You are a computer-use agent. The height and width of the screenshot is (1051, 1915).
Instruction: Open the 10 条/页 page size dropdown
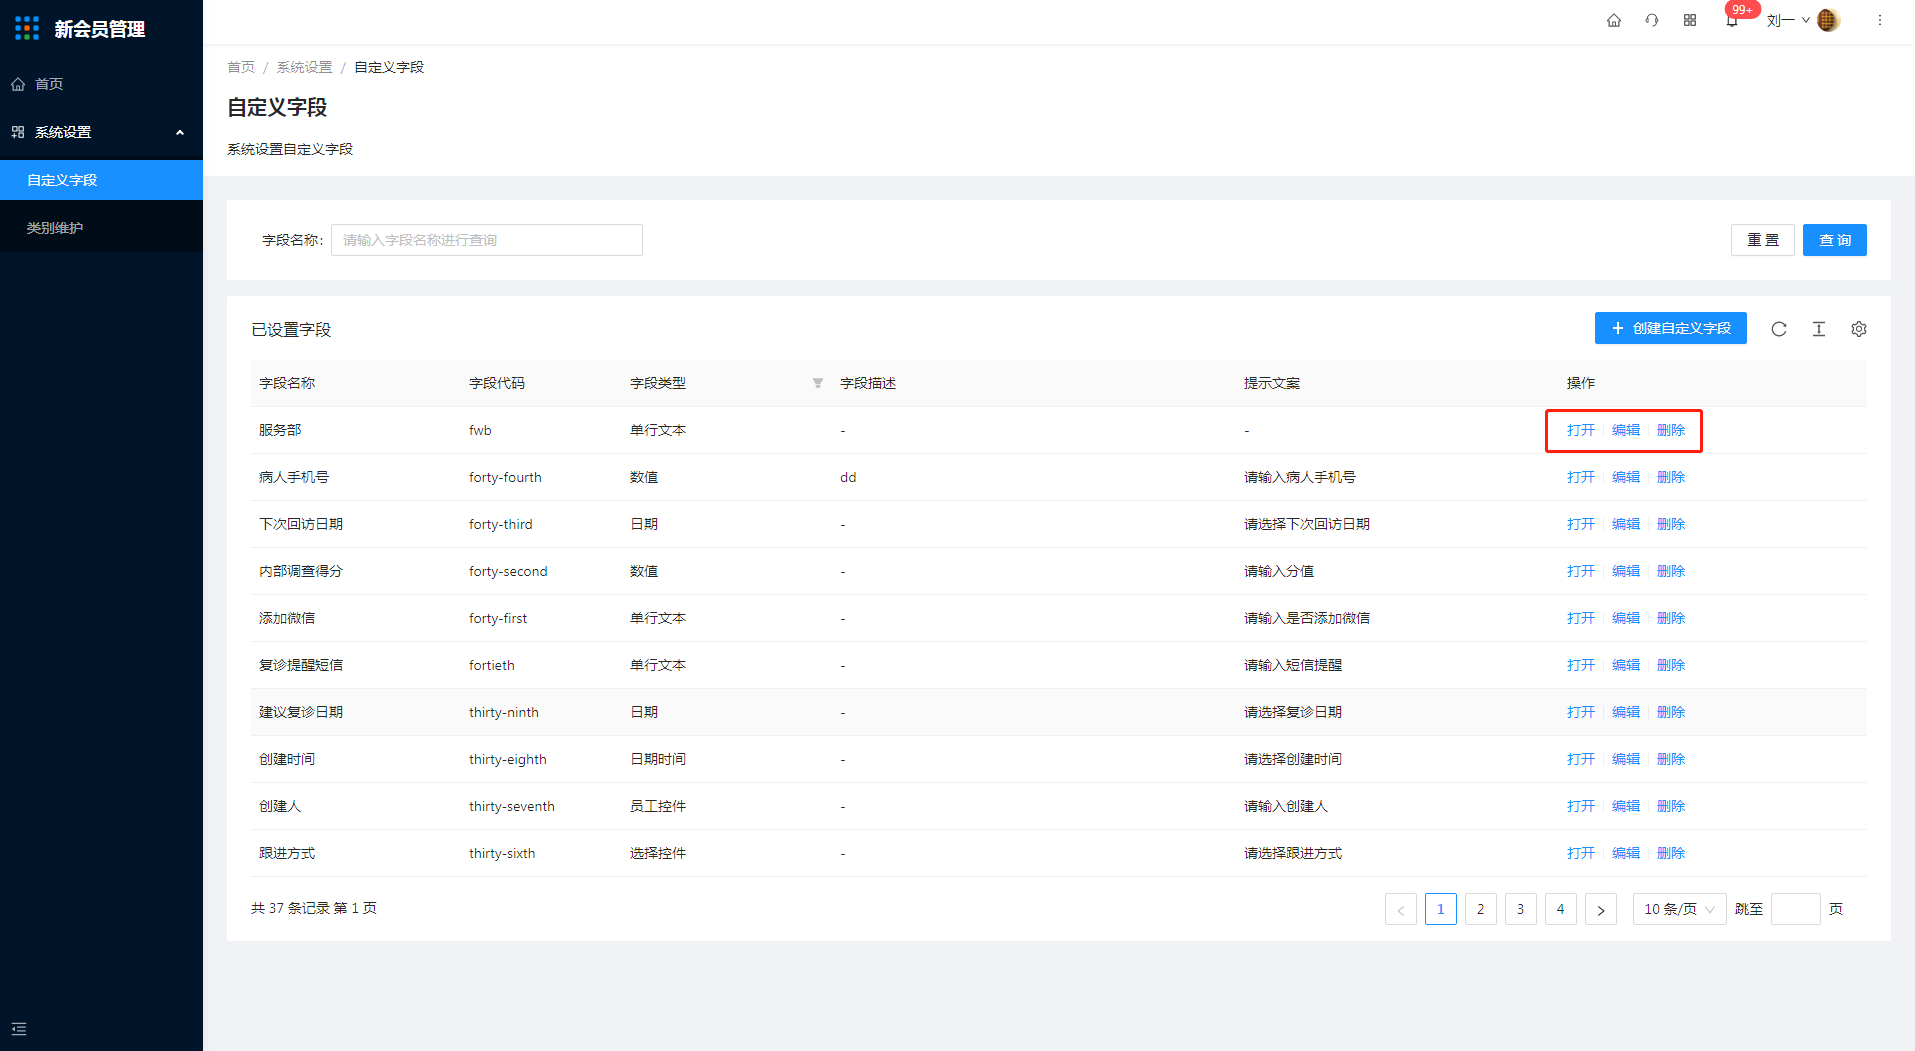click(x=1679, y=909)
